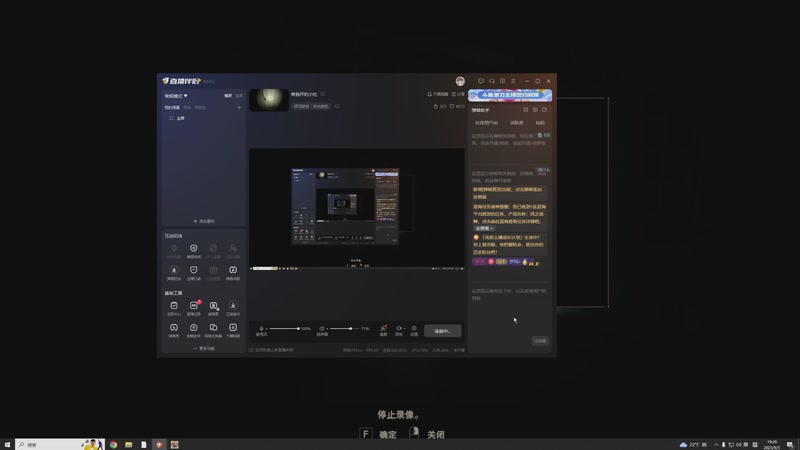The width and height of the screenshot is (800, 450).
Task: Open the 任务中心 tool in 基础工具
Action: click(174, 308)
